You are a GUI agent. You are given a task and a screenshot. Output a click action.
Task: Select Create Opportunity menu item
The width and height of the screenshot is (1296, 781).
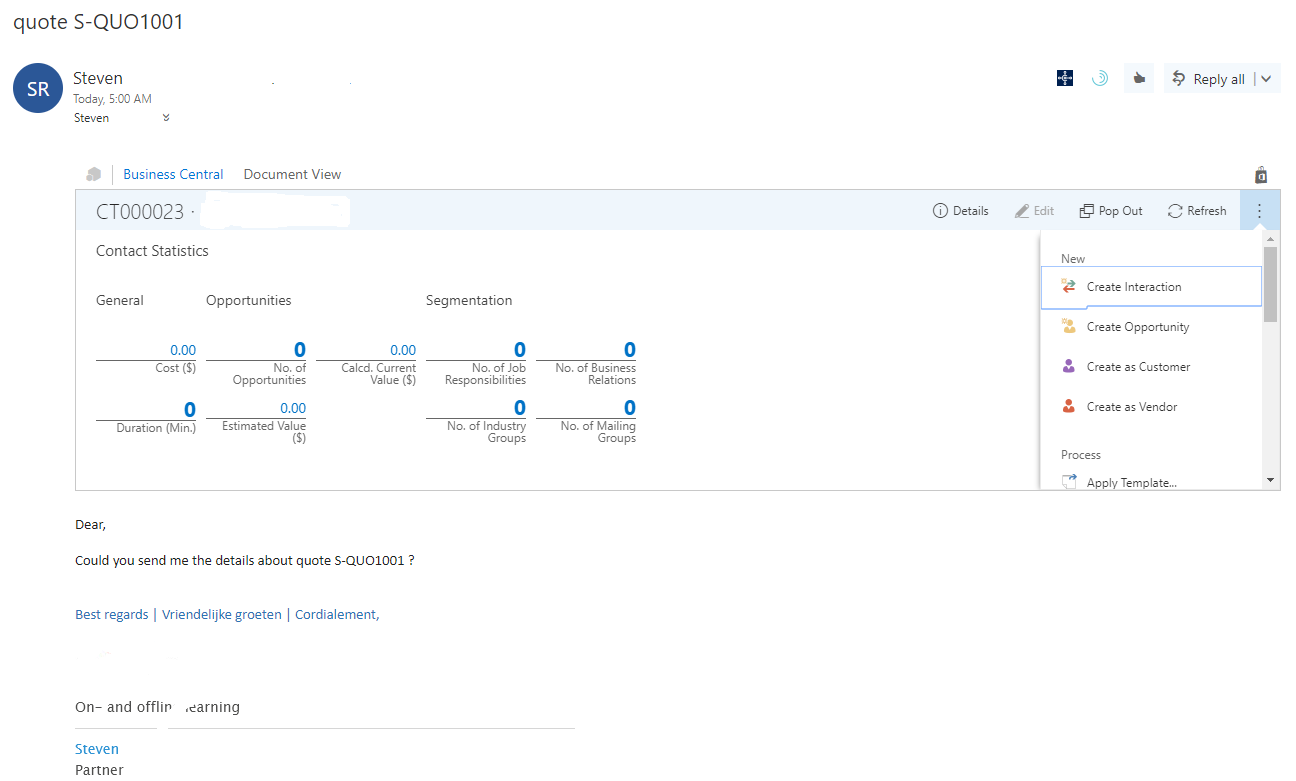(x=1151, y=327)
